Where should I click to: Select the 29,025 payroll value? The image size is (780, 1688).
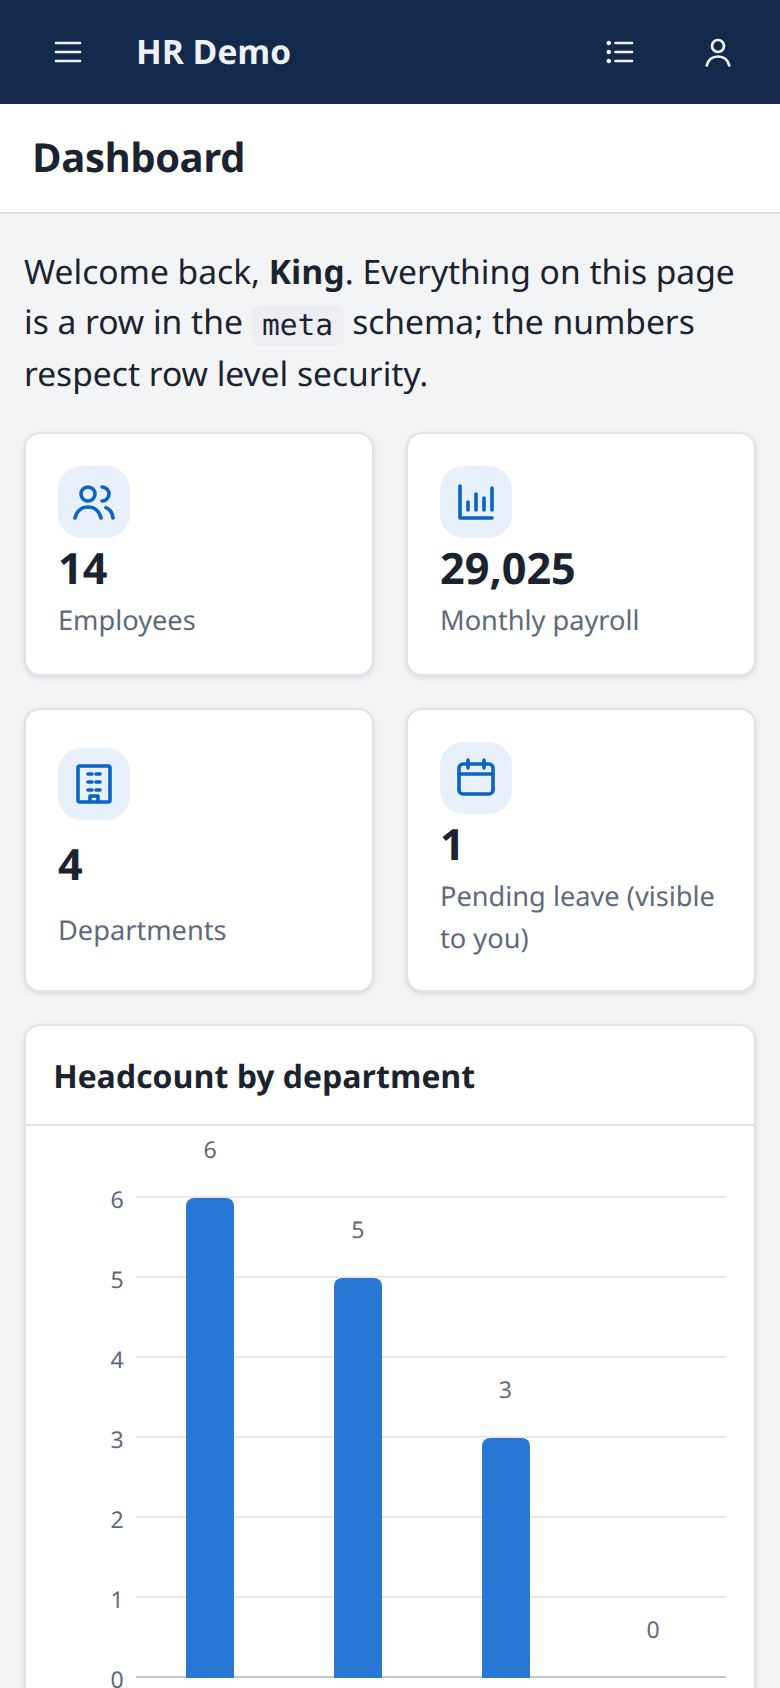pyautogui.click(x=508, y=569)
